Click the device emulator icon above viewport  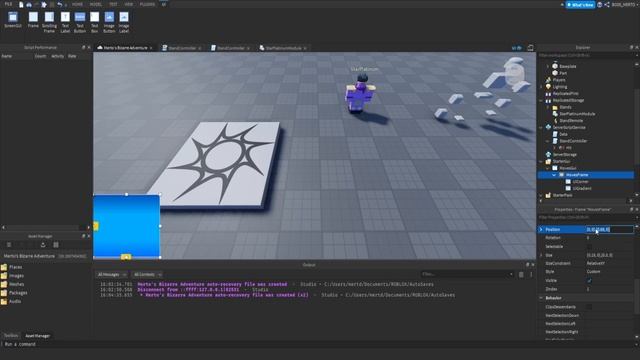(x=530, y=48)
